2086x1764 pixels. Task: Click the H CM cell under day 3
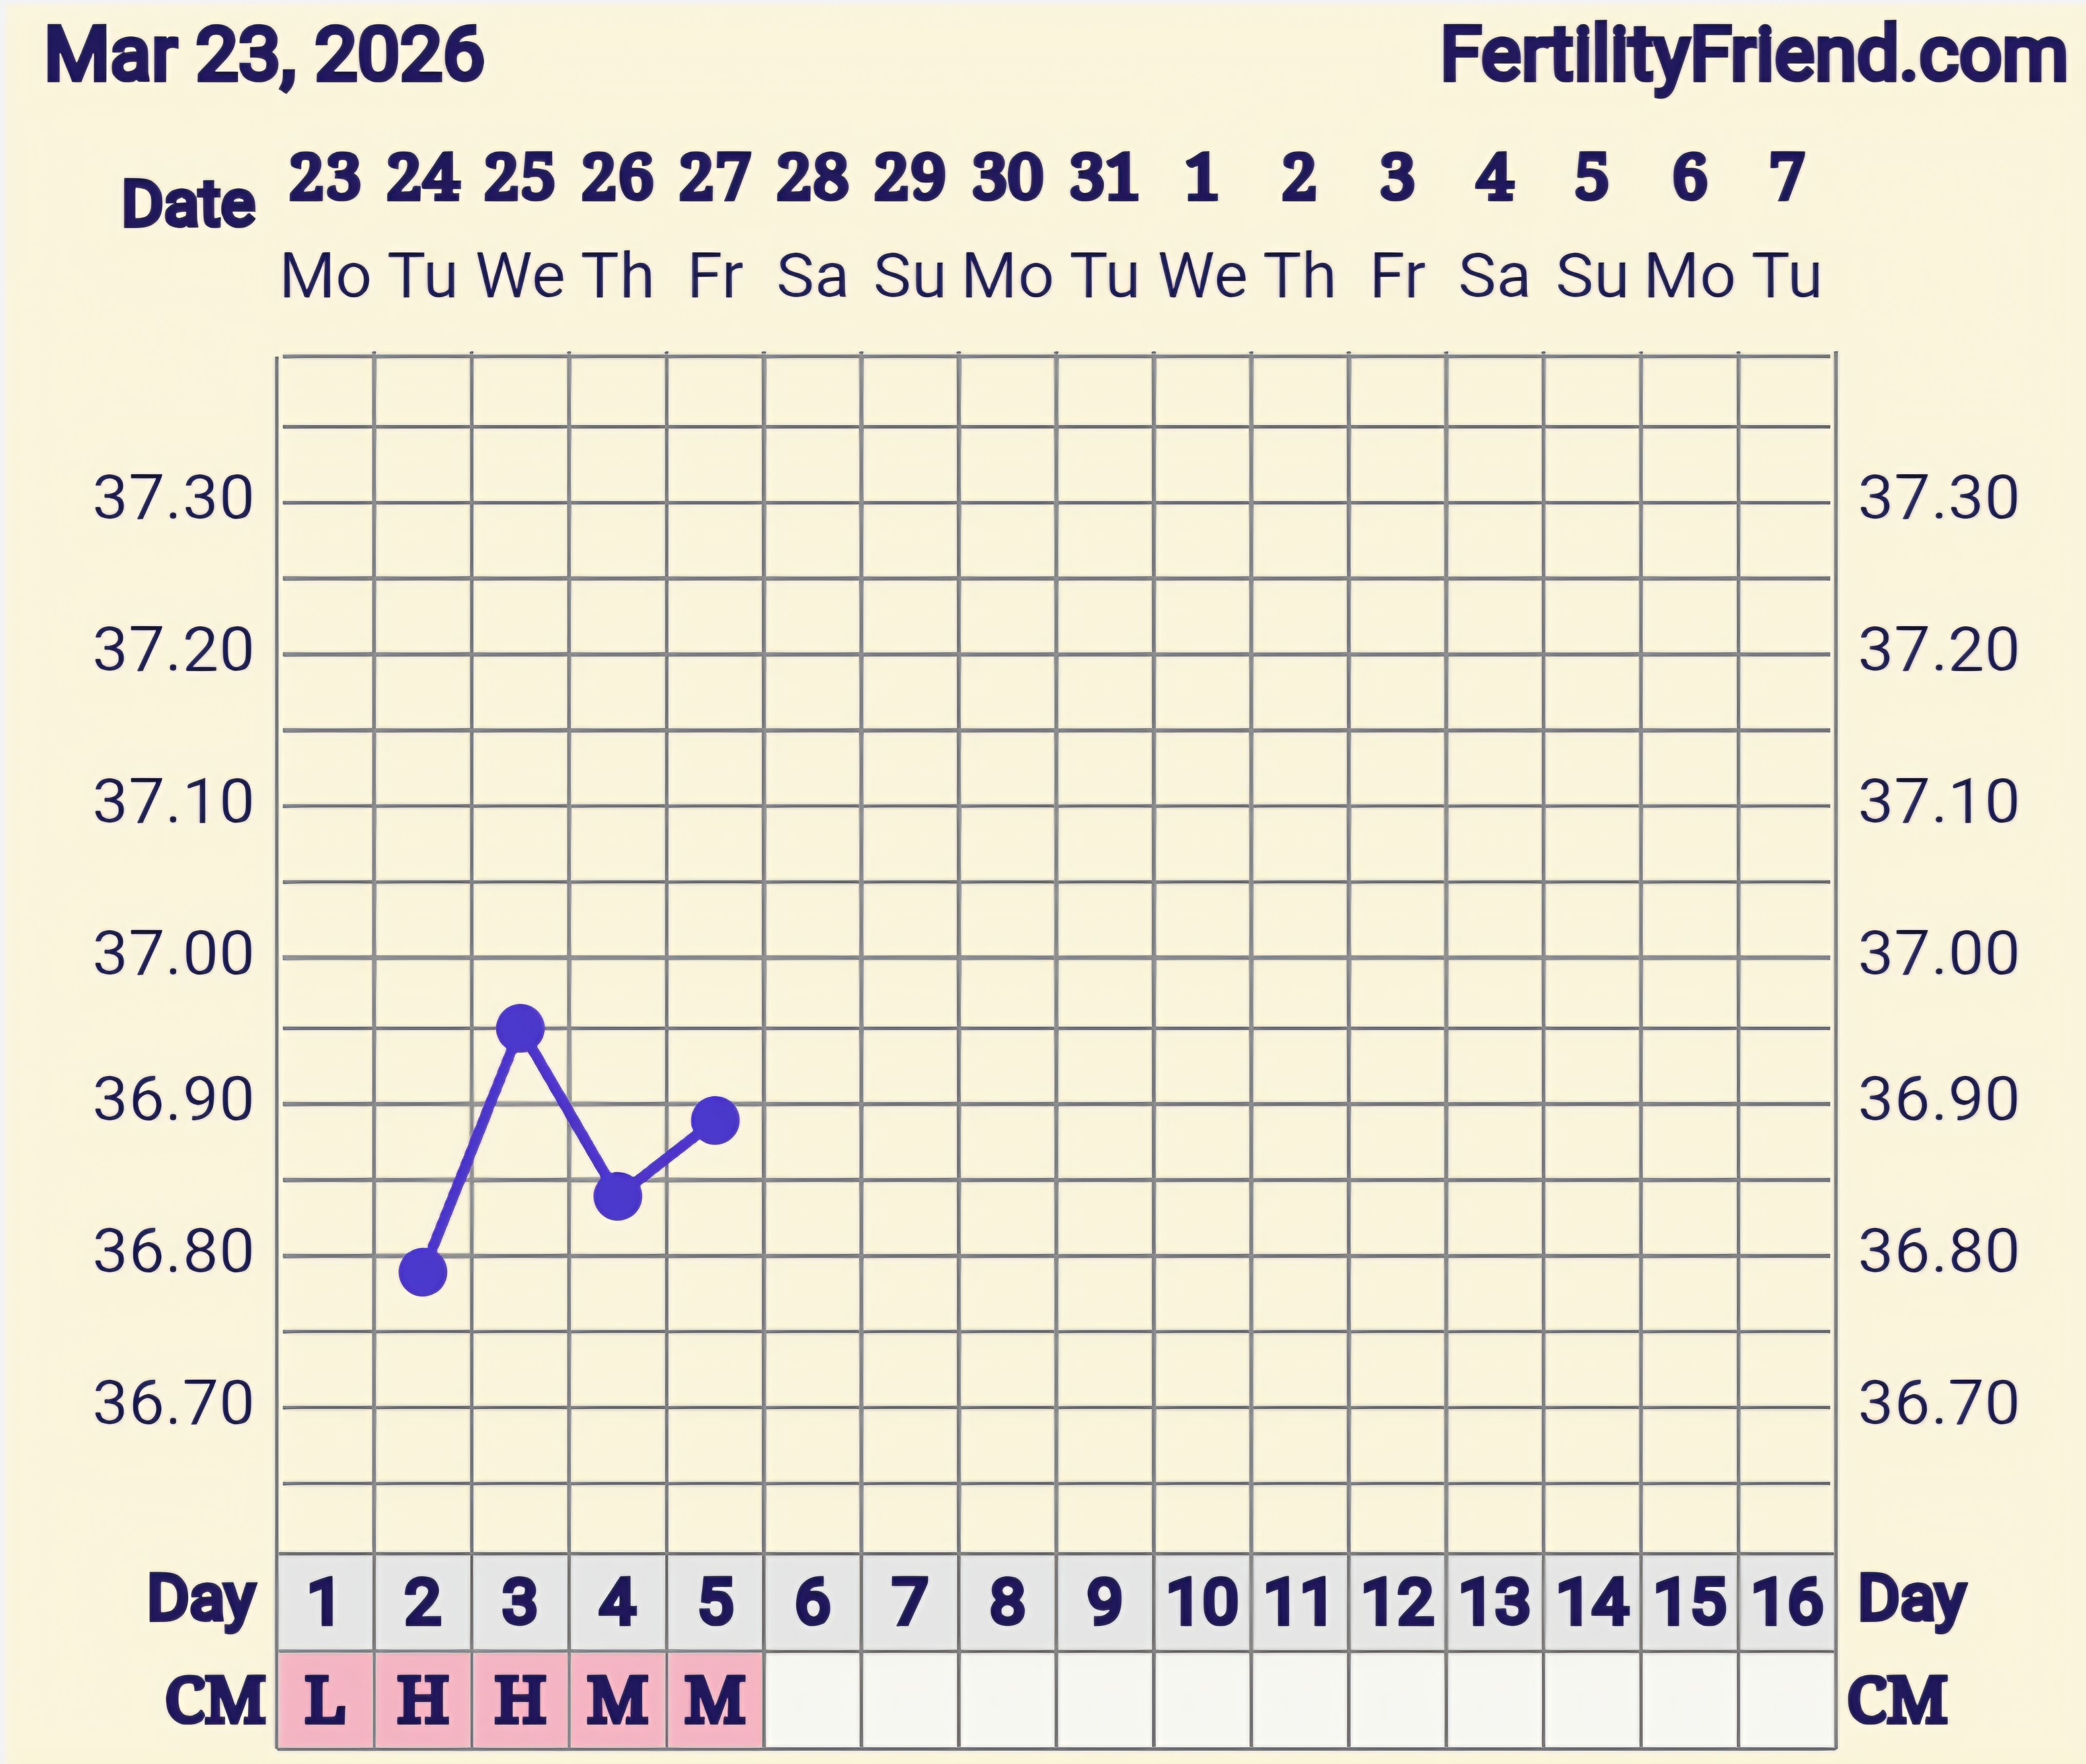pyautogui.click(x=520, y=1700)
